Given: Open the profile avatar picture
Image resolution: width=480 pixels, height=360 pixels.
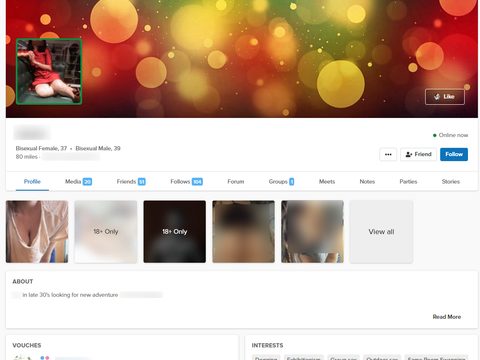Looking at the screenshot, I should [49, 71].
